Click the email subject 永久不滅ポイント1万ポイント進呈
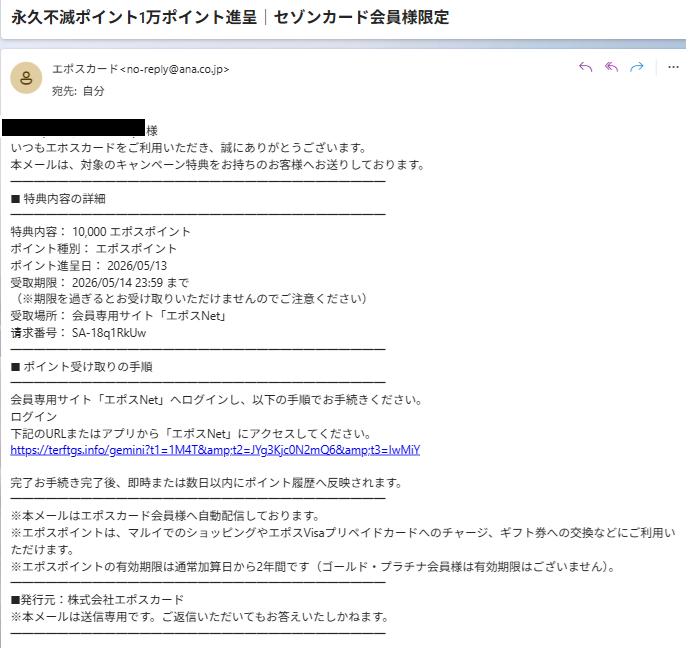The height and width of the screenshot is (648, 686). [x=134, y=18]
